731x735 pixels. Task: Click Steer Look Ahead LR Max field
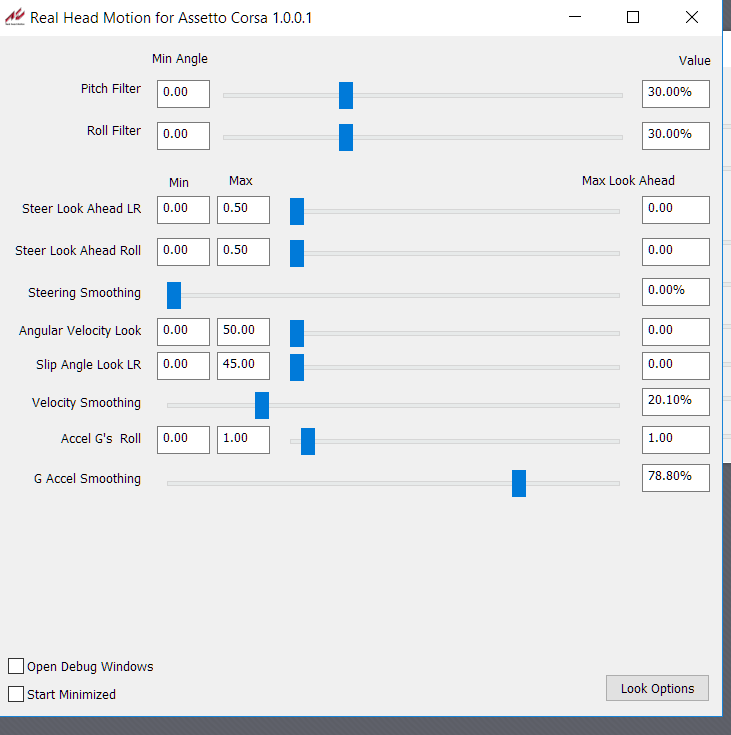243,210
